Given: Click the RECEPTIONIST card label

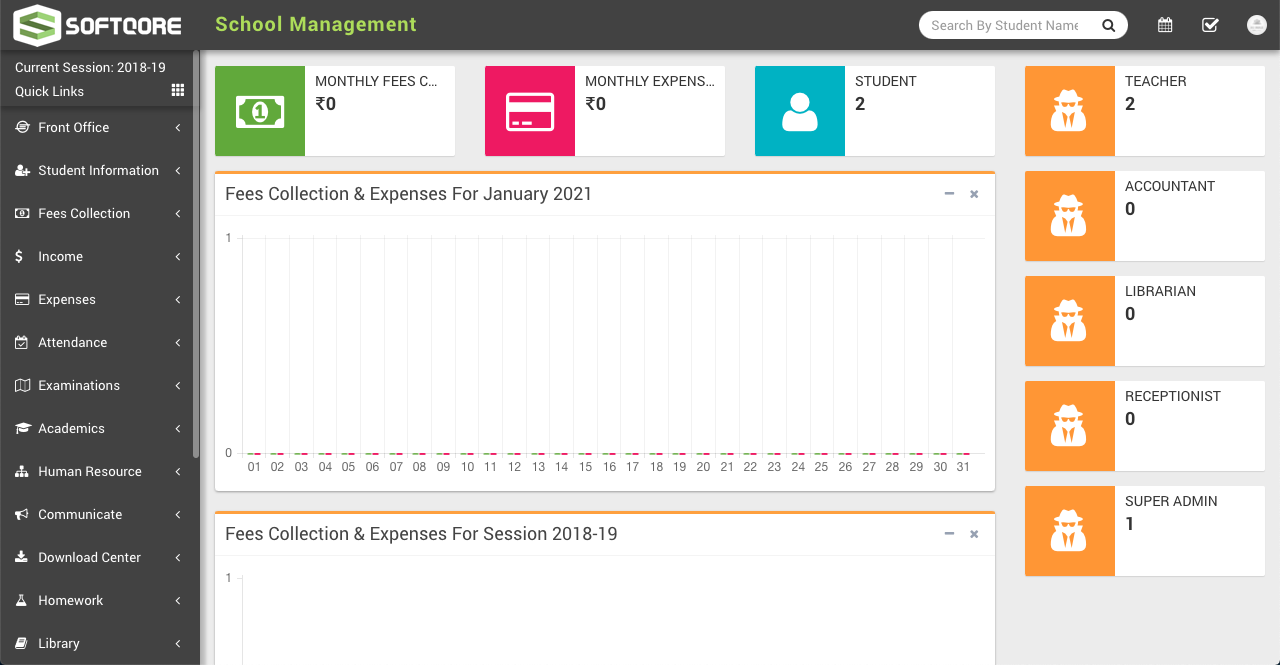Looking at the screenshot, I should [1173, 396].
